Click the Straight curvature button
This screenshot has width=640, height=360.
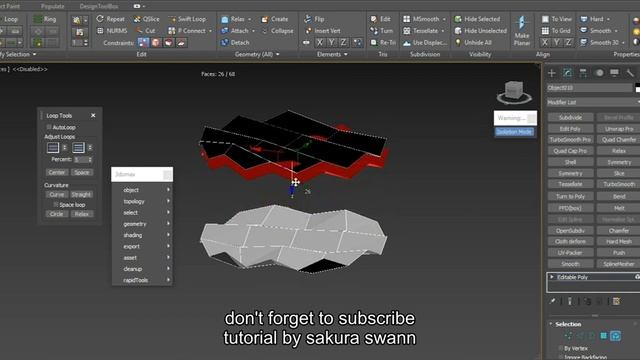(81, 194)
